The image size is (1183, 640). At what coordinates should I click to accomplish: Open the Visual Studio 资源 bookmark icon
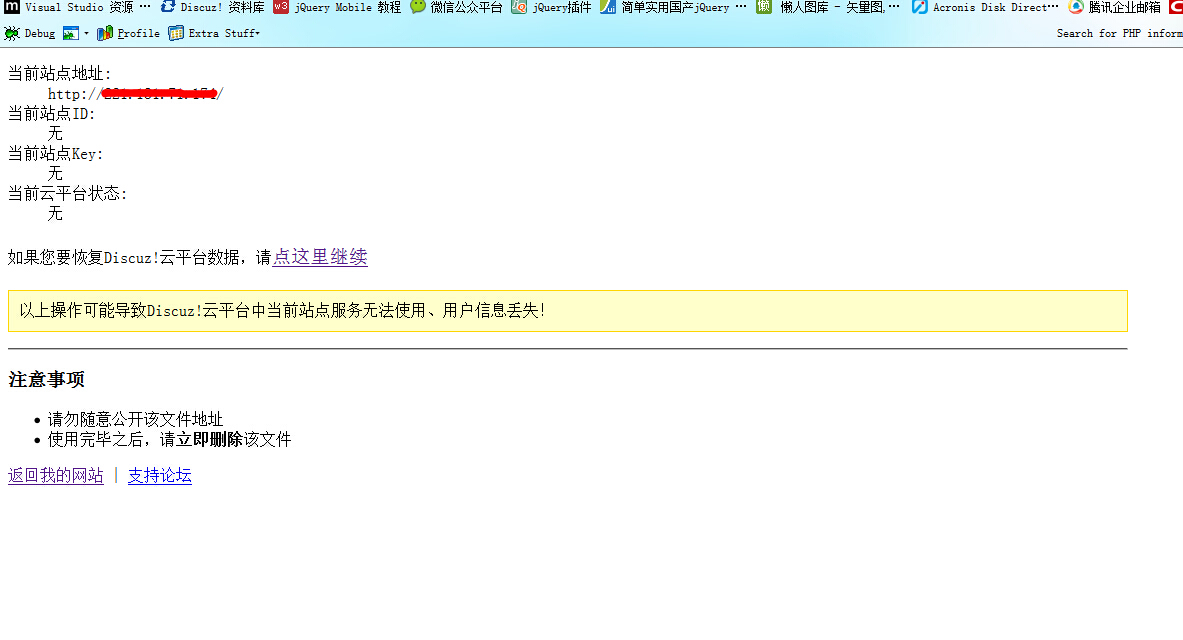pyautogui.click(x=11, y=7)
